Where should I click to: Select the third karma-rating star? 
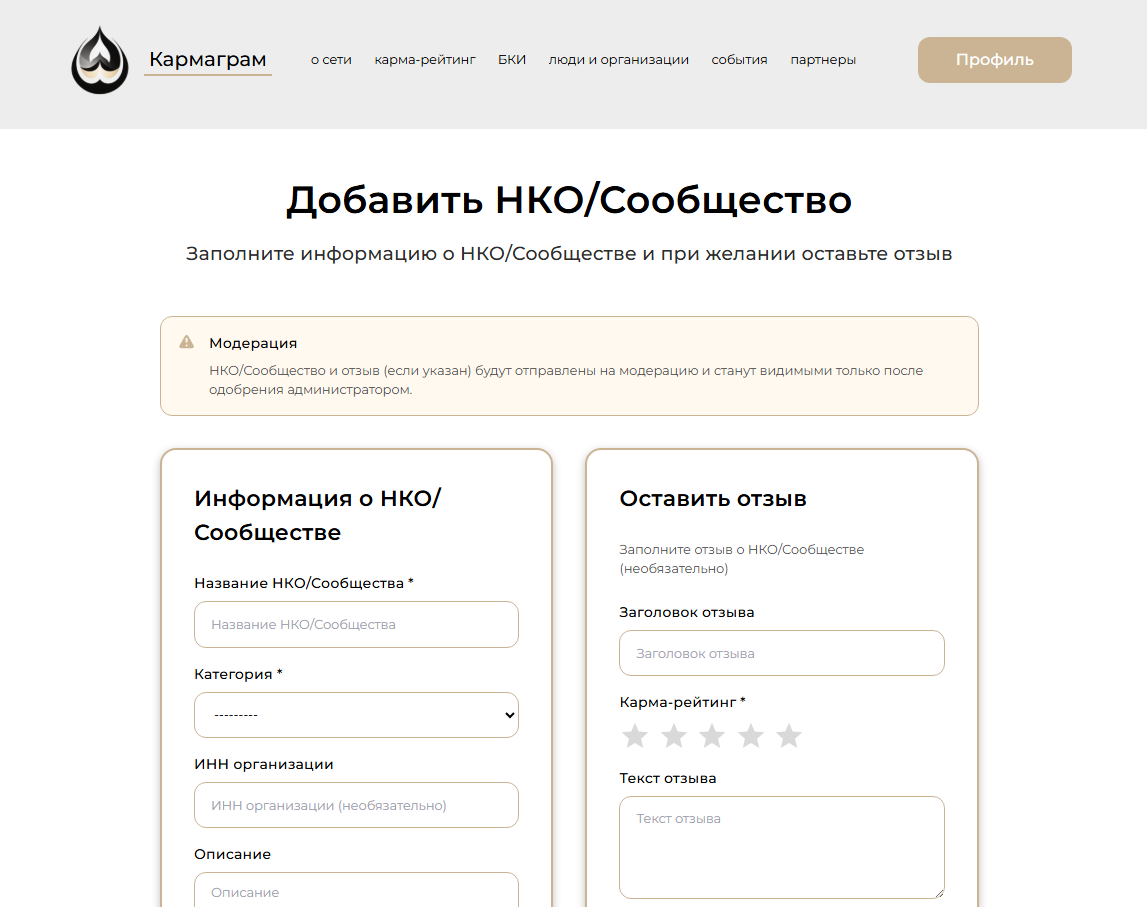(x=712, y=736)
